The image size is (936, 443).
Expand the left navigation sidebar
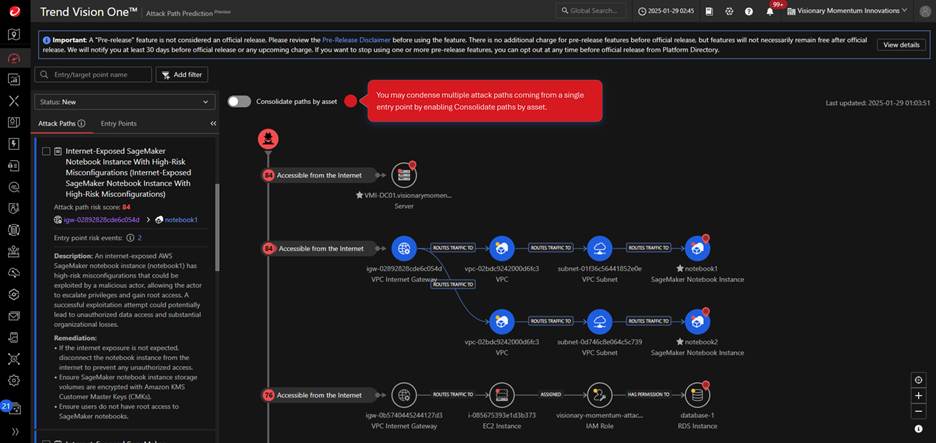click(x=14, y=430)
